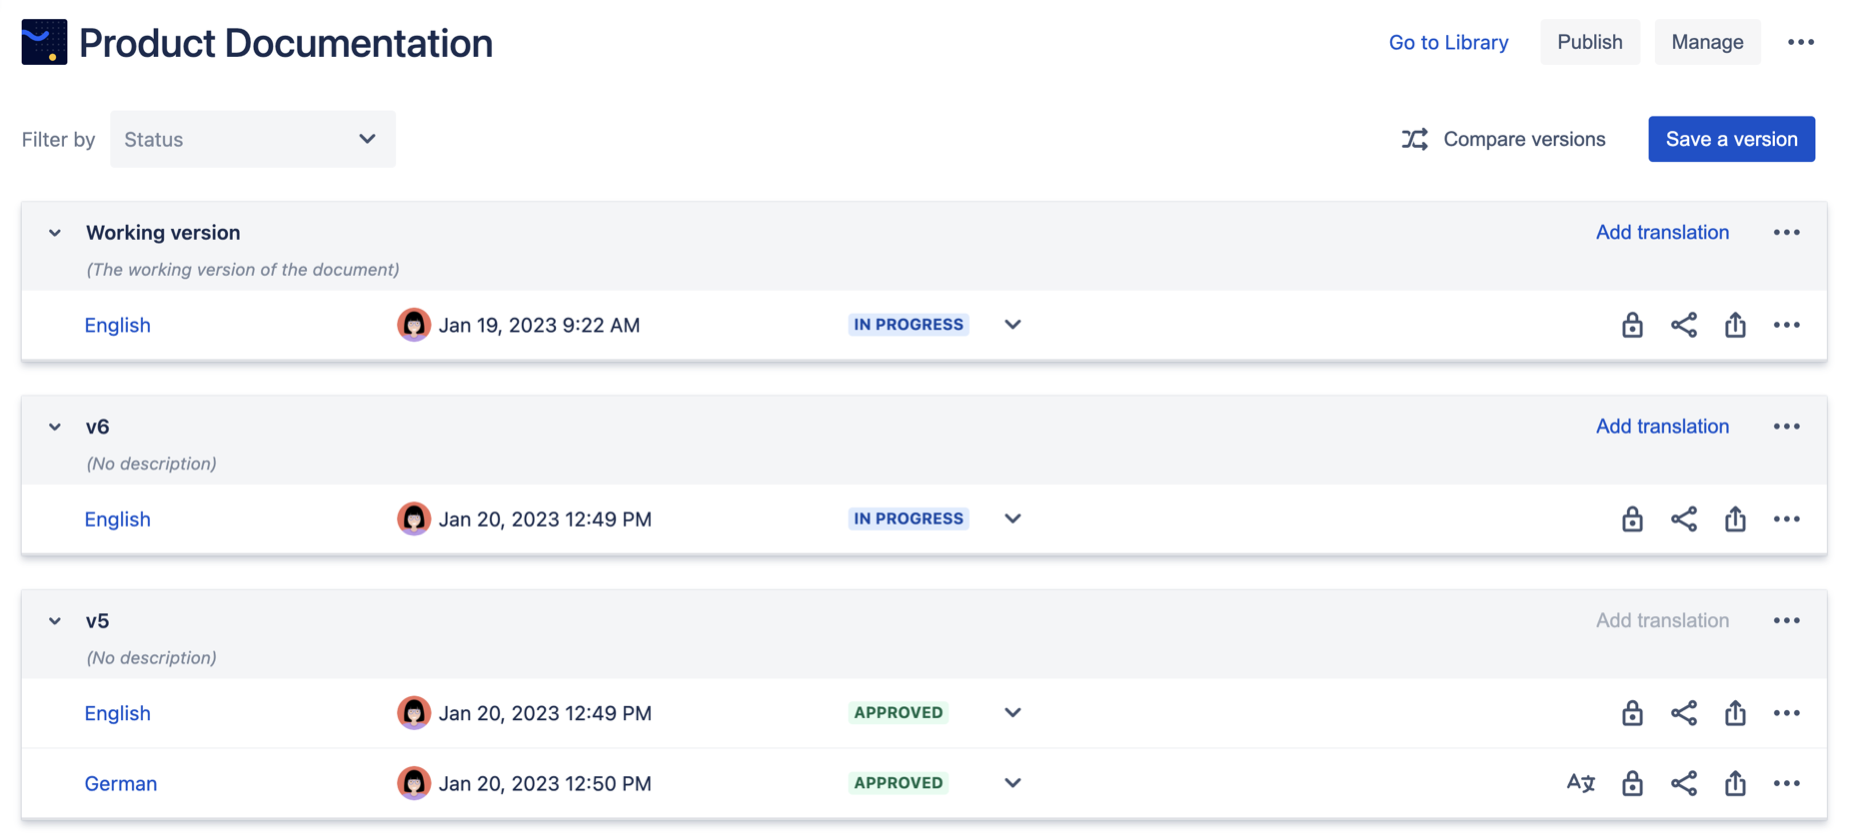This screenshot has width=1858, height=840.
Task: Click the Publish button
Action: click(1589, 42)
